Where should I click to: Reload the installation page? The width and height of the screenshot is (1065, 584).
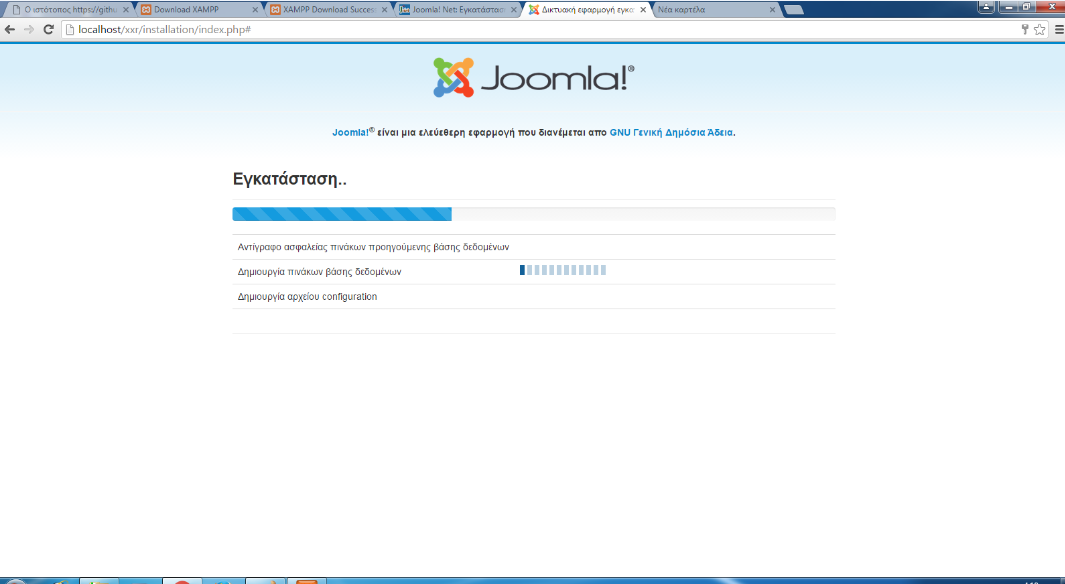pyautogui.click(x=48, y=29)
